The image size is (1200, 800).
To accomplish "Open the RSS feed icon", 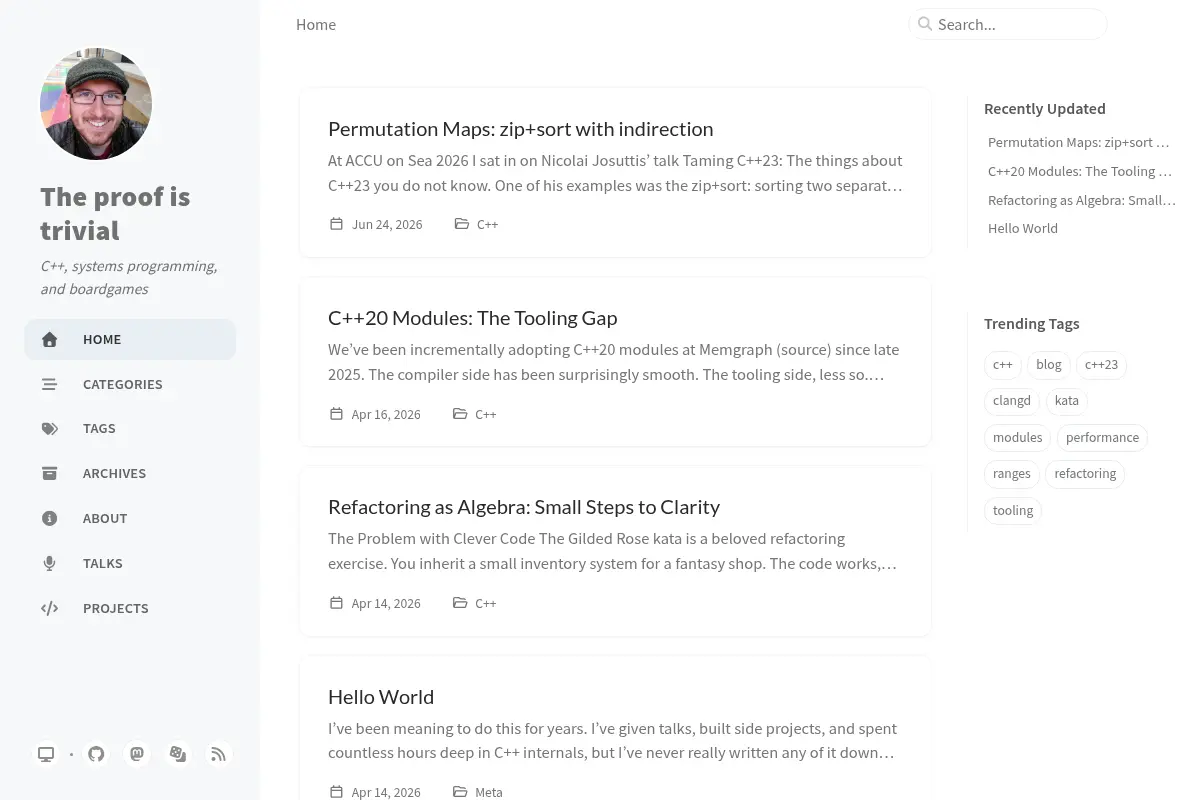I will pos(219,754).
